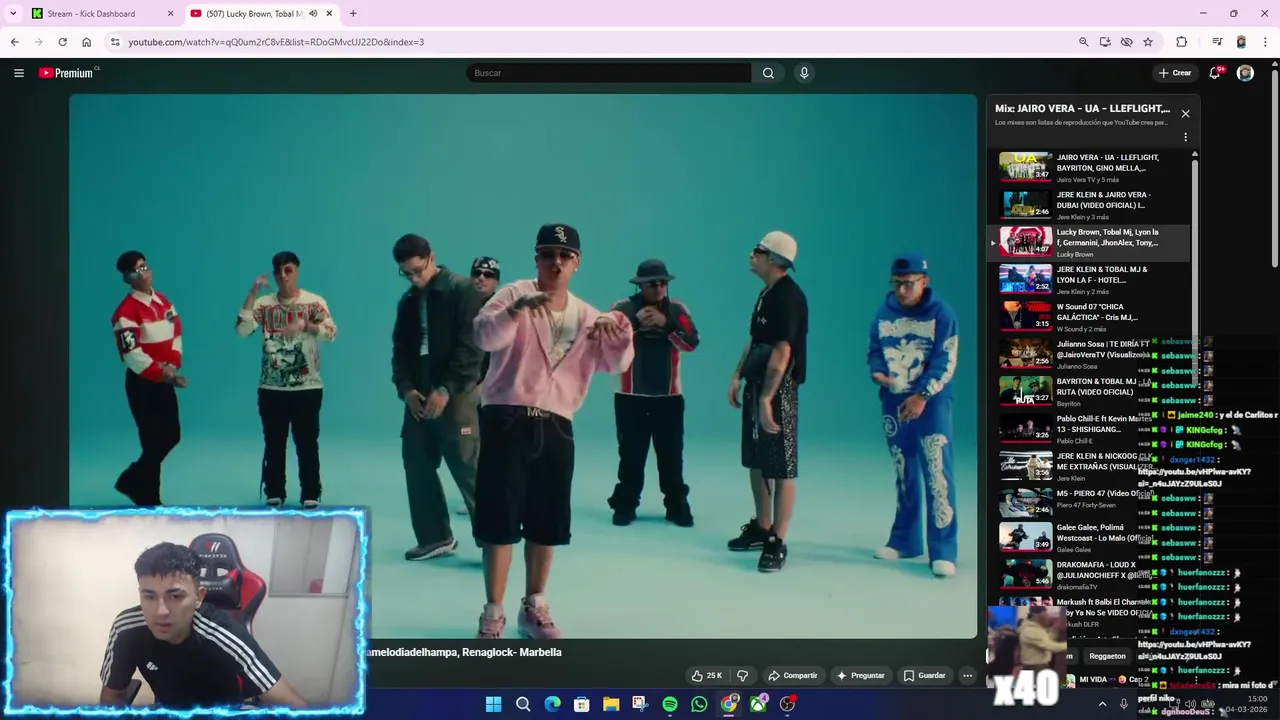Viewport: 1280px width, 720px height.
Task: Play BAYRITON & TOBAL MJ - LA RUTA item
Action: [1090, 391]
